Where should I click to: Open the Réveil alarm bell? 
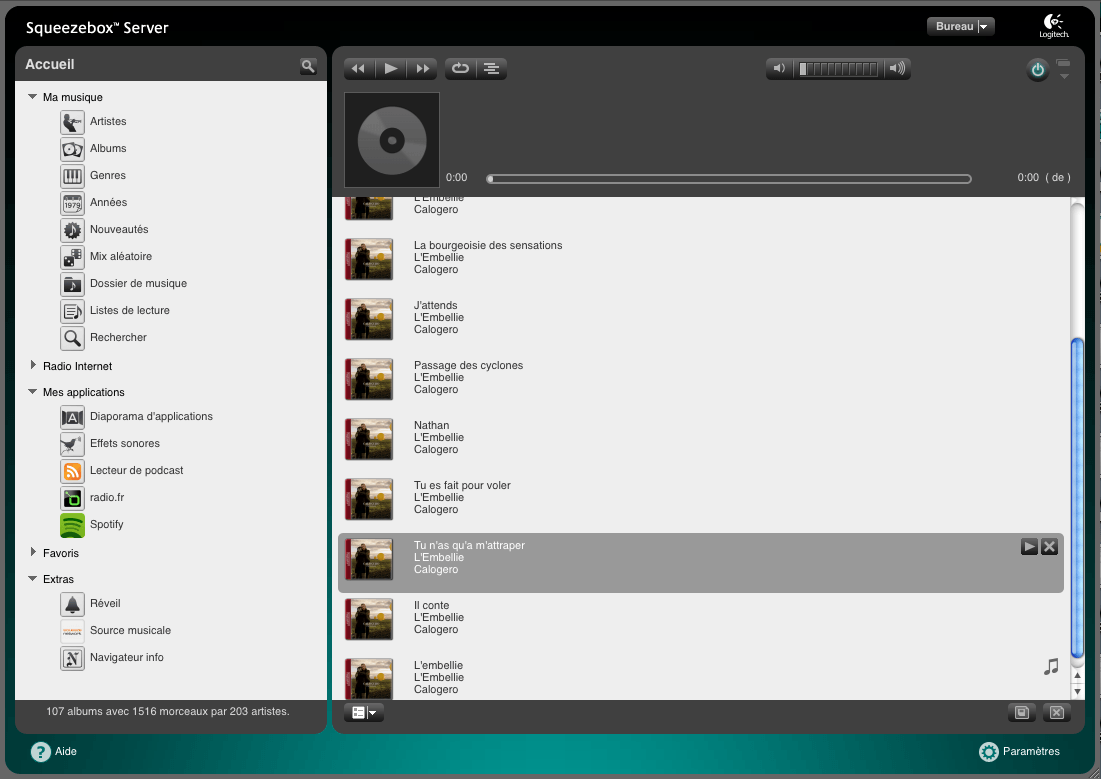coord(72,604)
